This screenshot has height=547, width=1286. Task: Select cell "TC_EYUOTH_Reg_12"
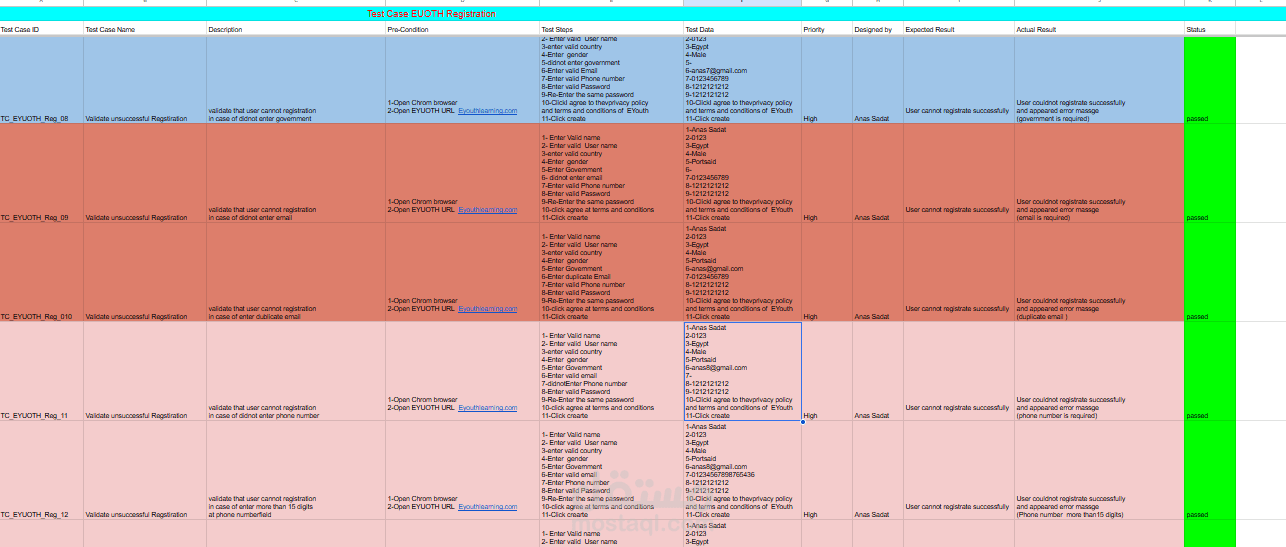click(x=41, y=471)
